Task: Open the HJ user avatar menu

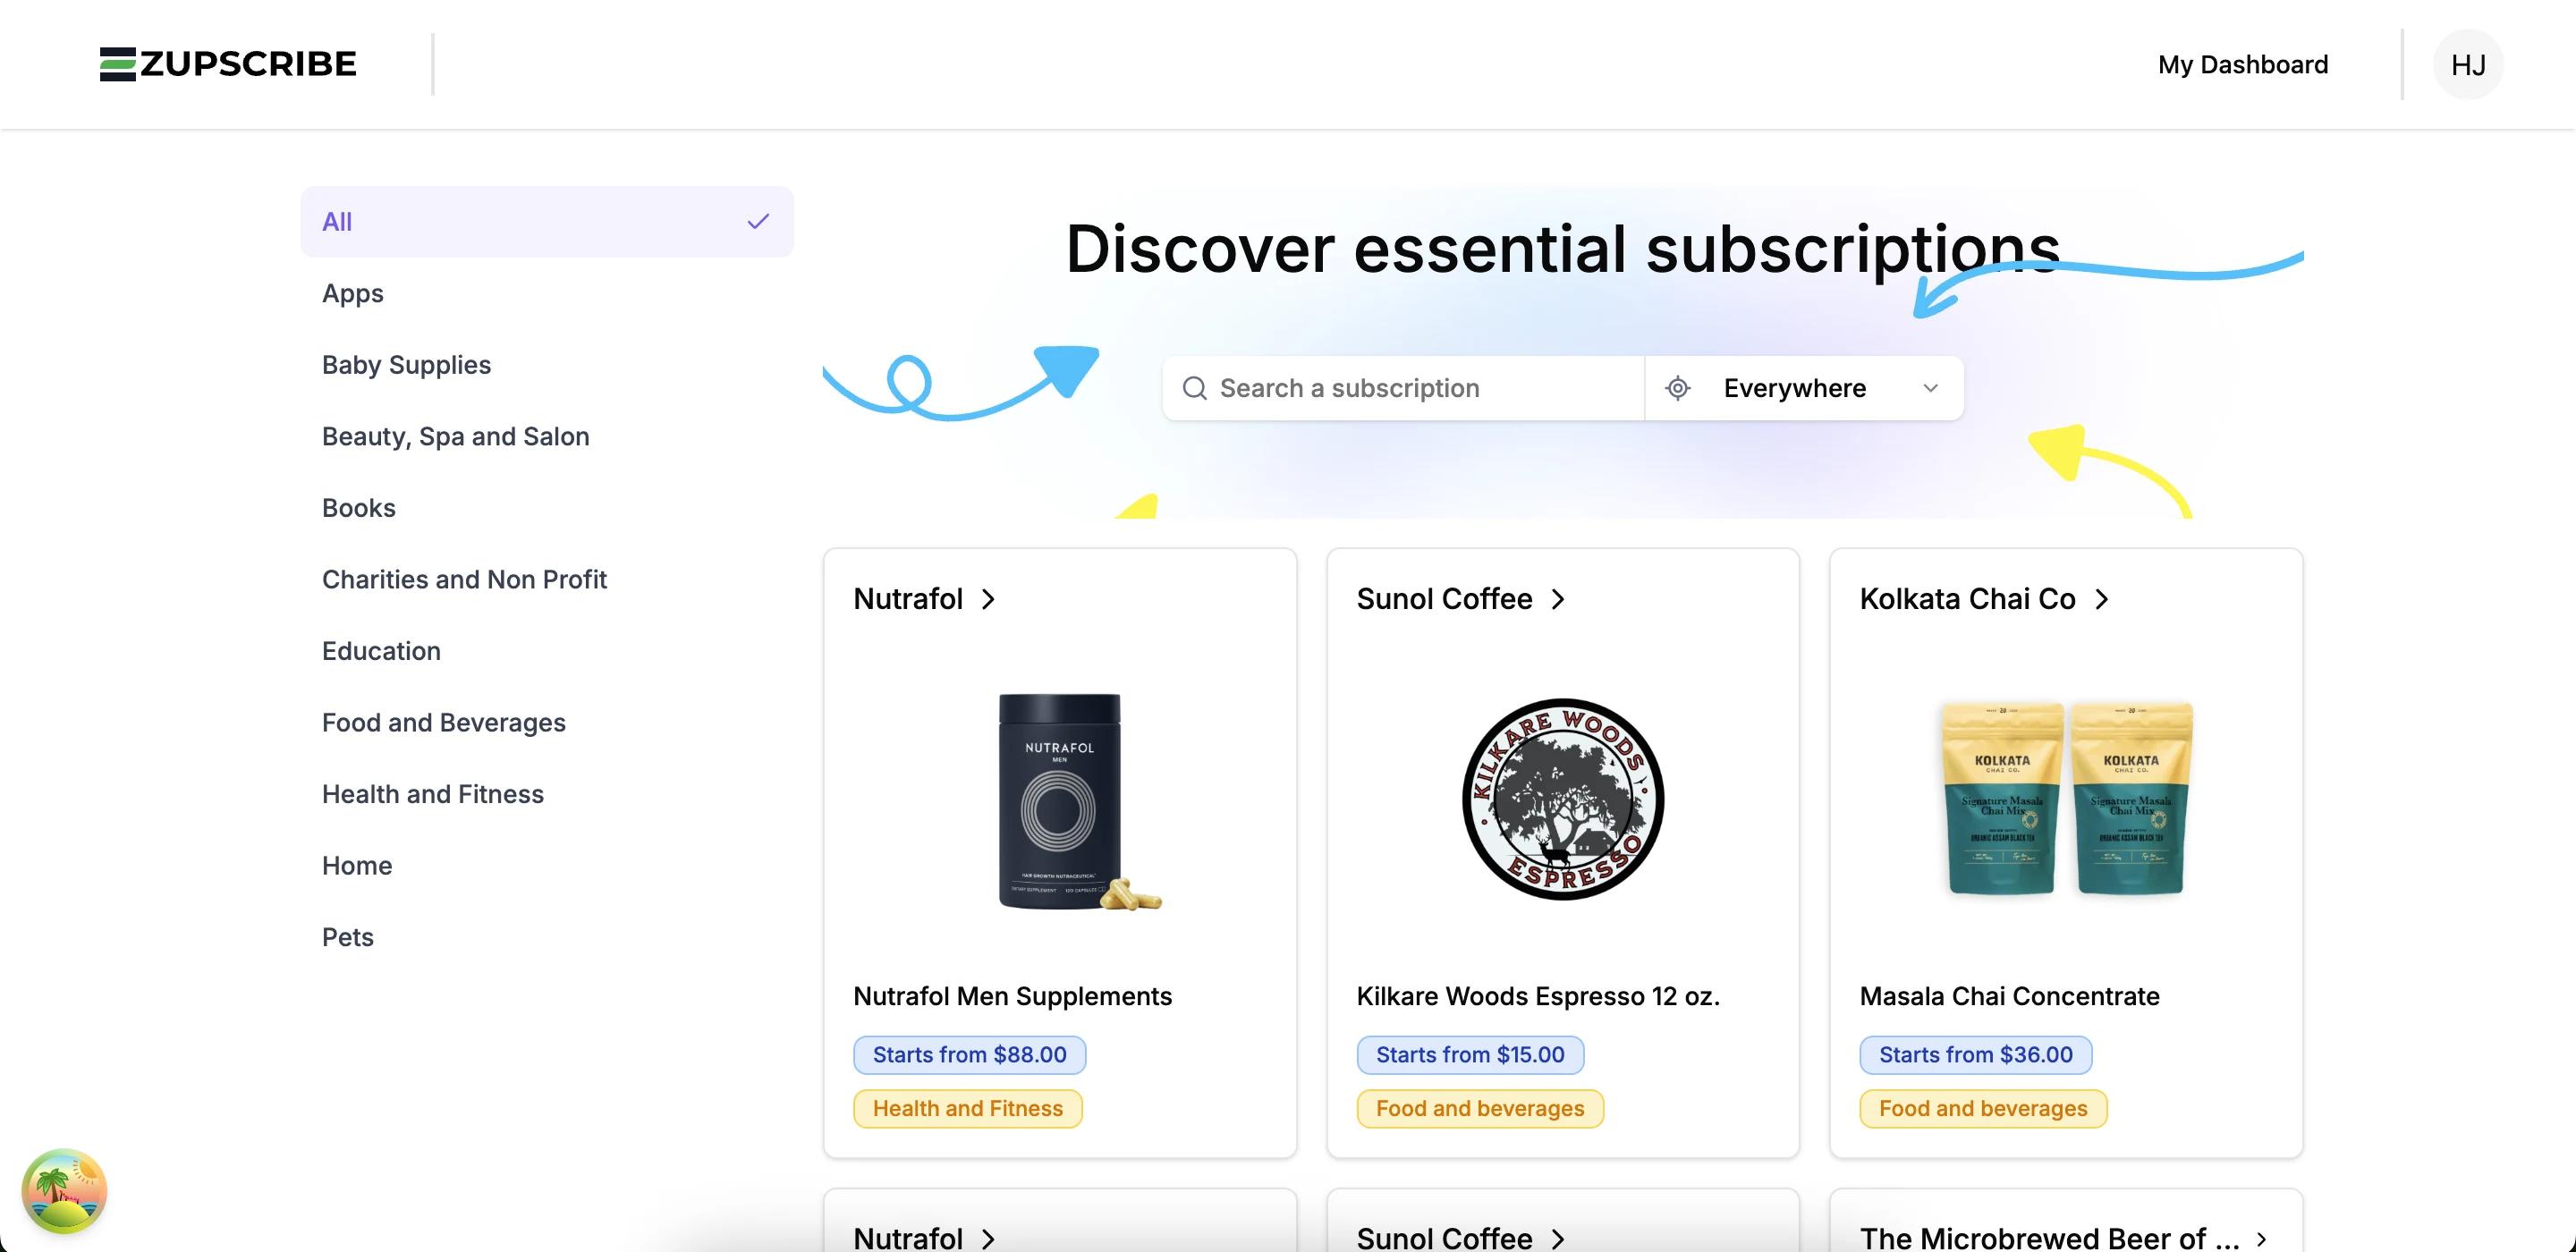Action: point(2467,65)
